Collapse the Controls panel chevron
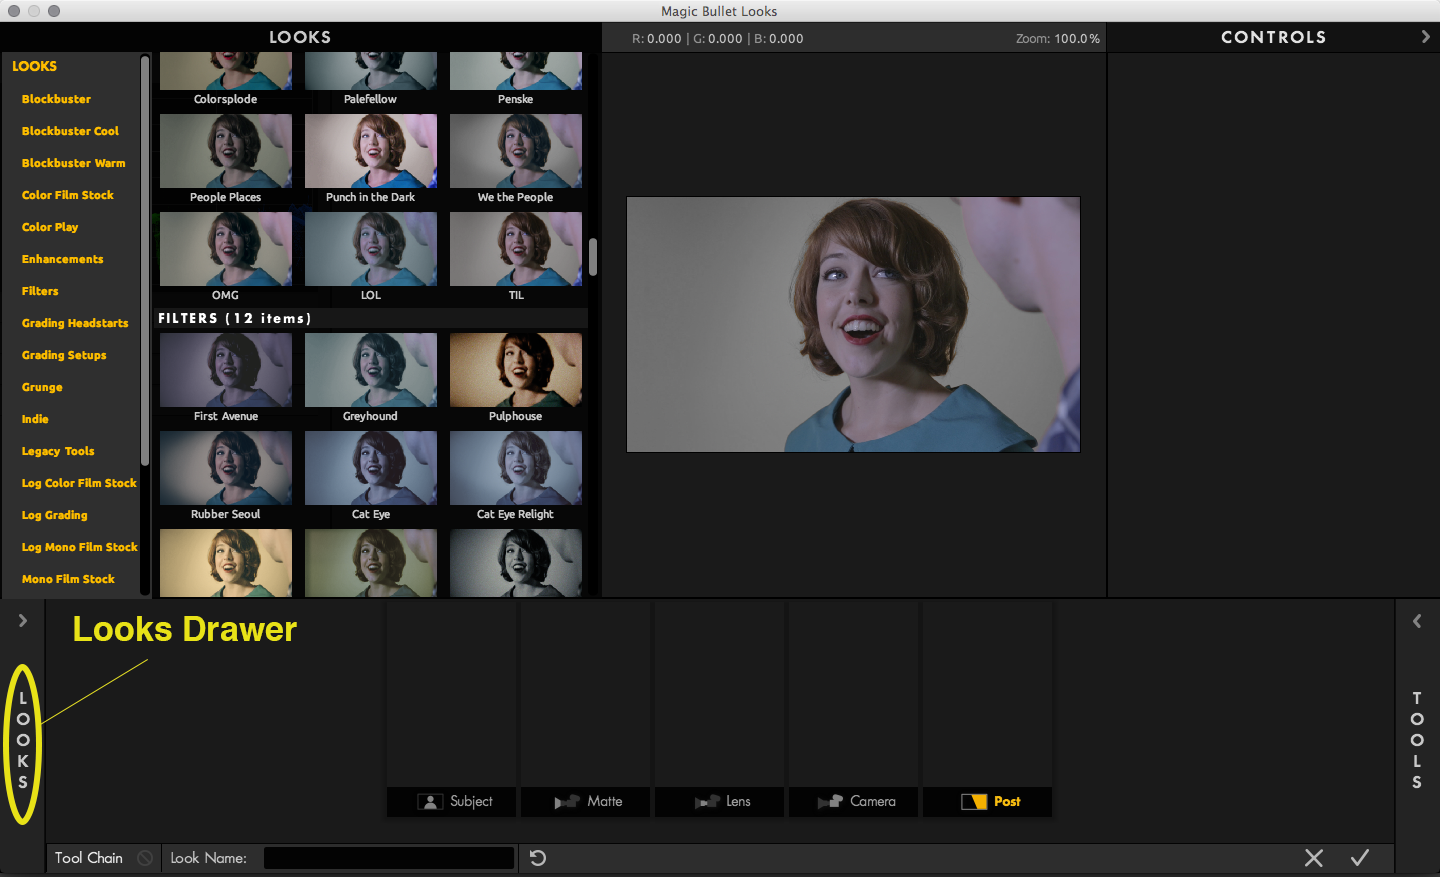The height and width of the screenshot is (877, 1440). [1425, 37]
